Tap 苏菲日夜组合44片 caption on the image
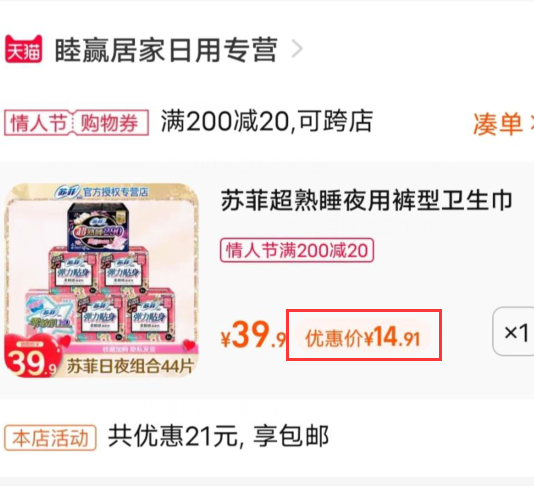Screen dimensions: 534x486 [130, 367]
